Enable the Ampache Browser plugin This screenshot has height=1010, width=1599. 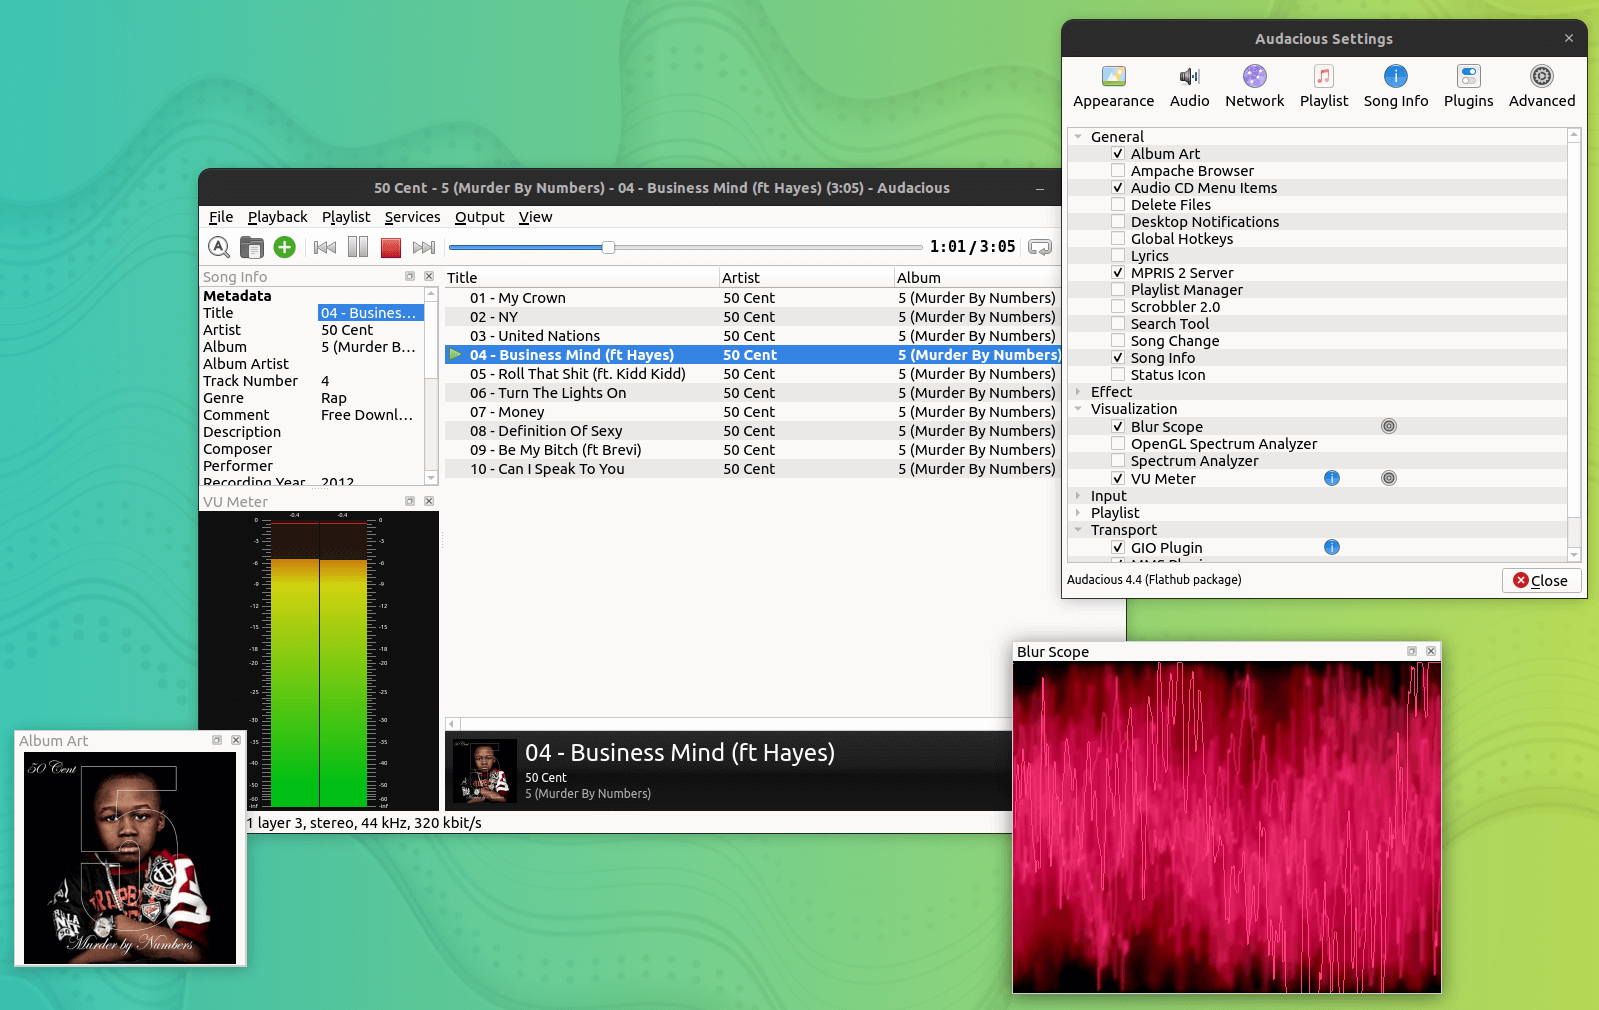coord(1118,171)
